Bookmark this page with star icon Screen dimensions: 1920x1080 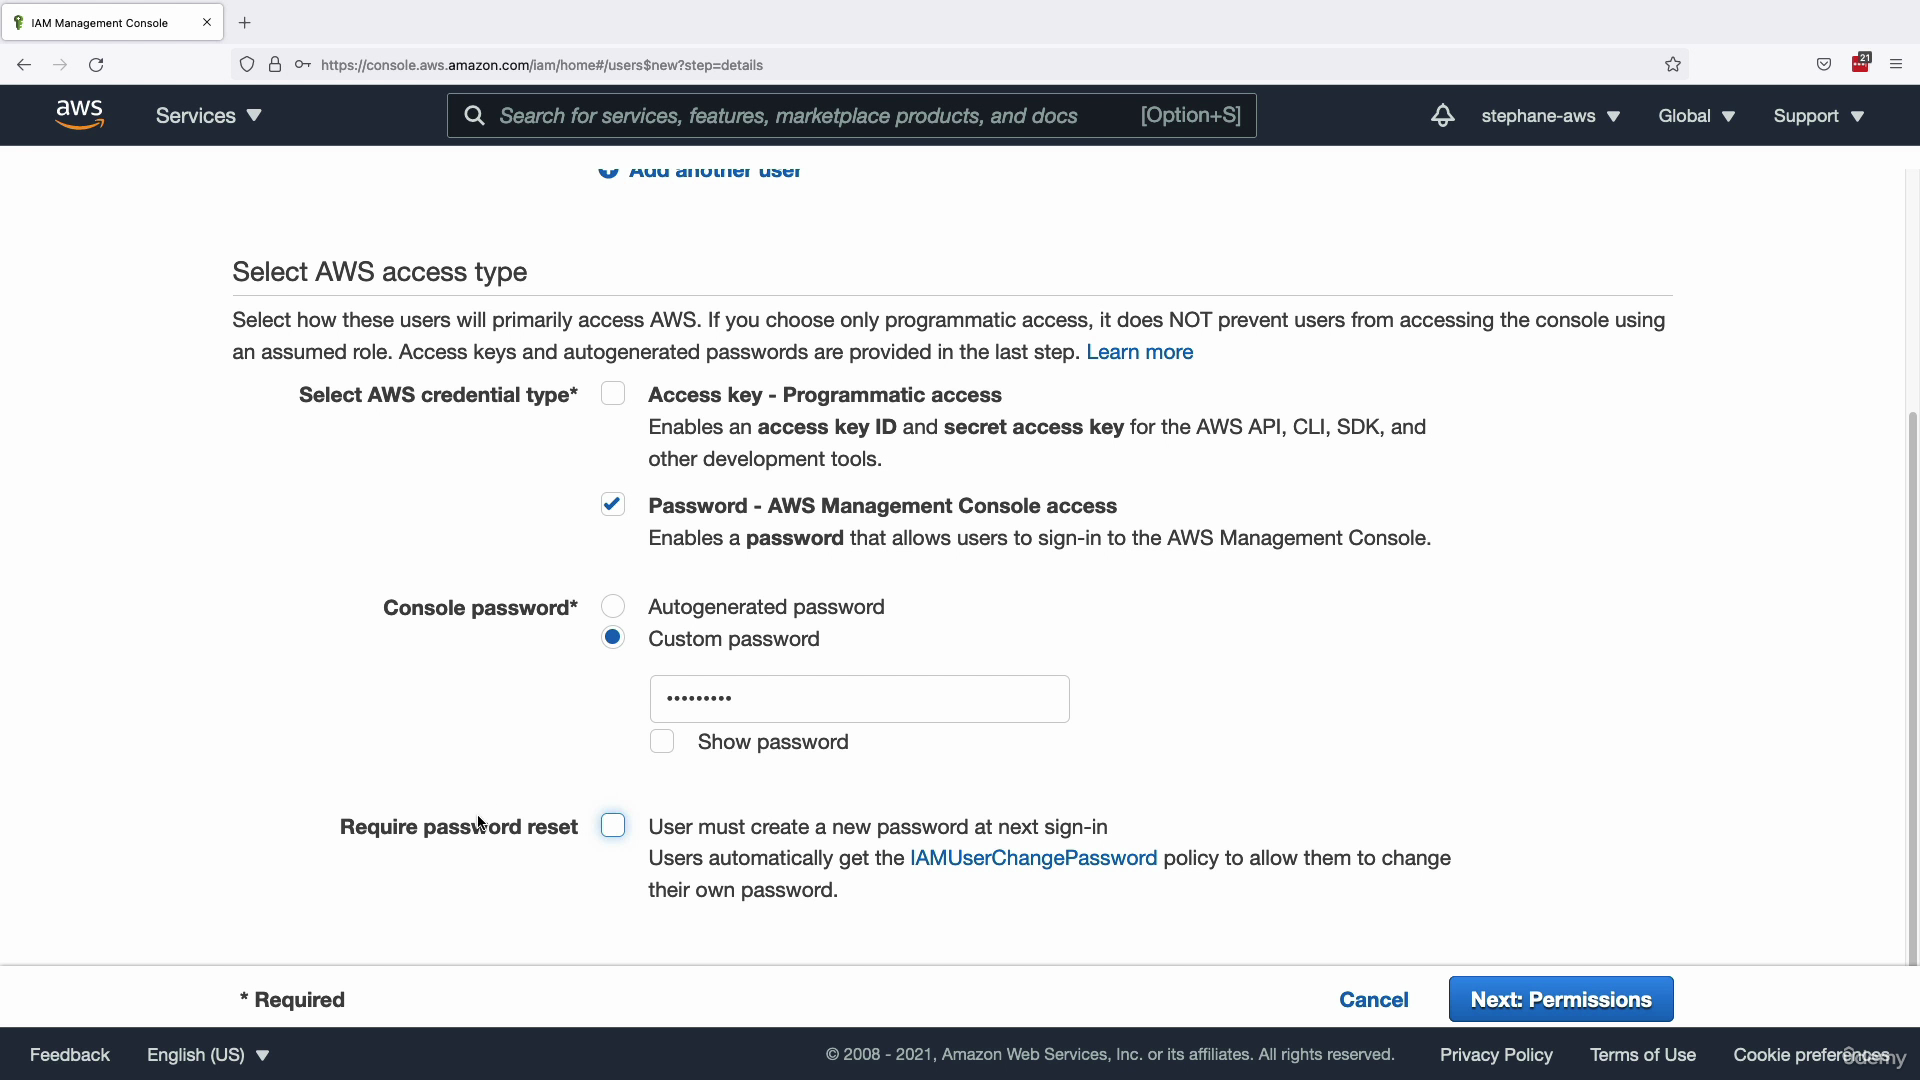[x=1673, y=65]
